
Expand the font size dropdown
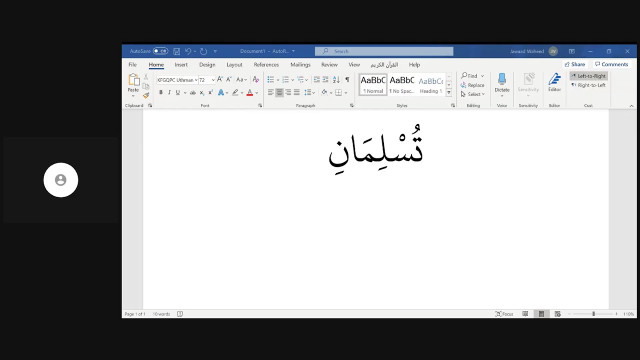point(213,80)
